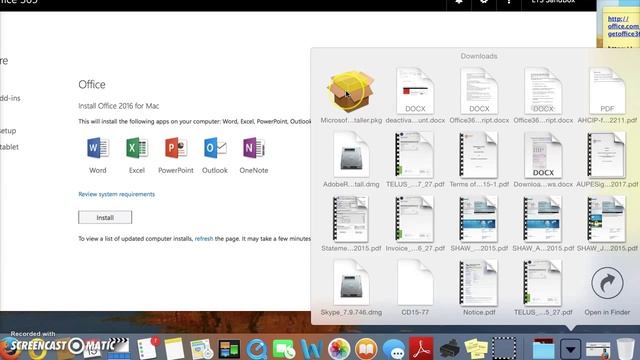Click the refresh link in the page

pyautogui.click(x=204, y=238)
